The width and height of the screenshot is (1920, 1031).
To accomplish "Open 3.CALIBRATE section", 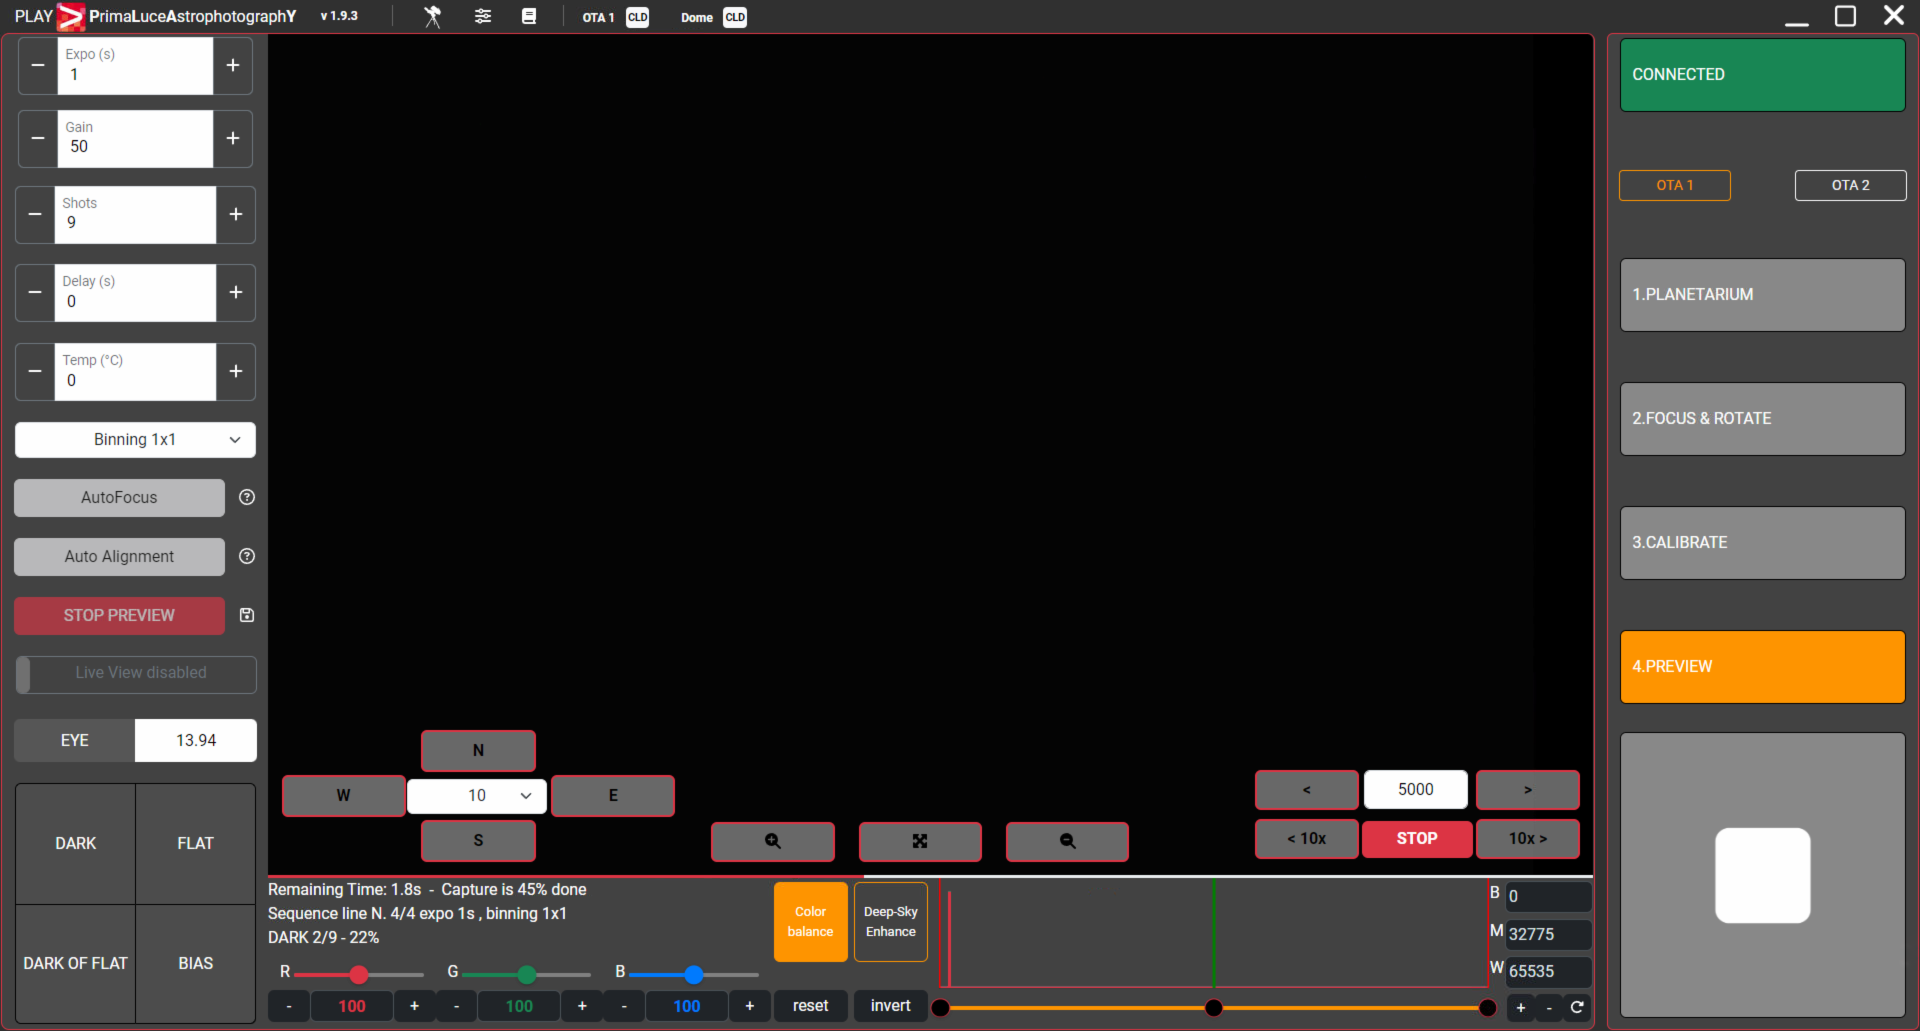I will point(1762,543).
